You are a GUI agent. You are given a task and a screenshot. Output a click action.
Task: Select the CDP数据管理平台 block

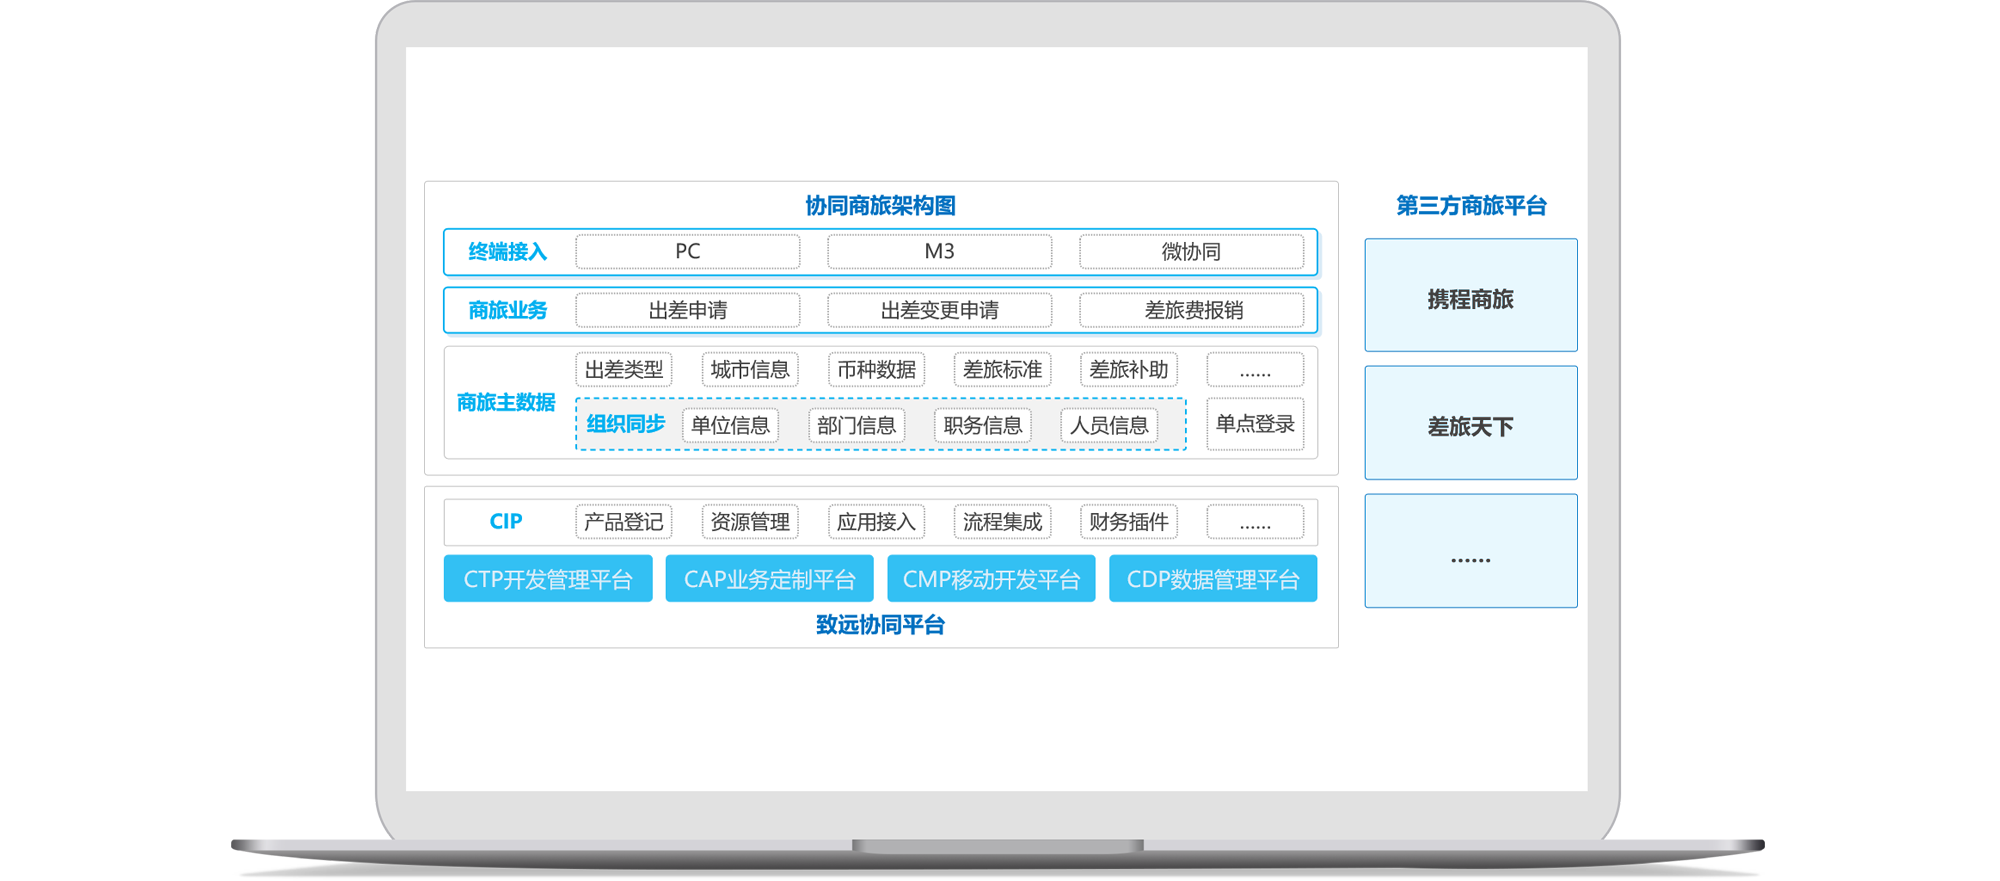point(1213,579)
